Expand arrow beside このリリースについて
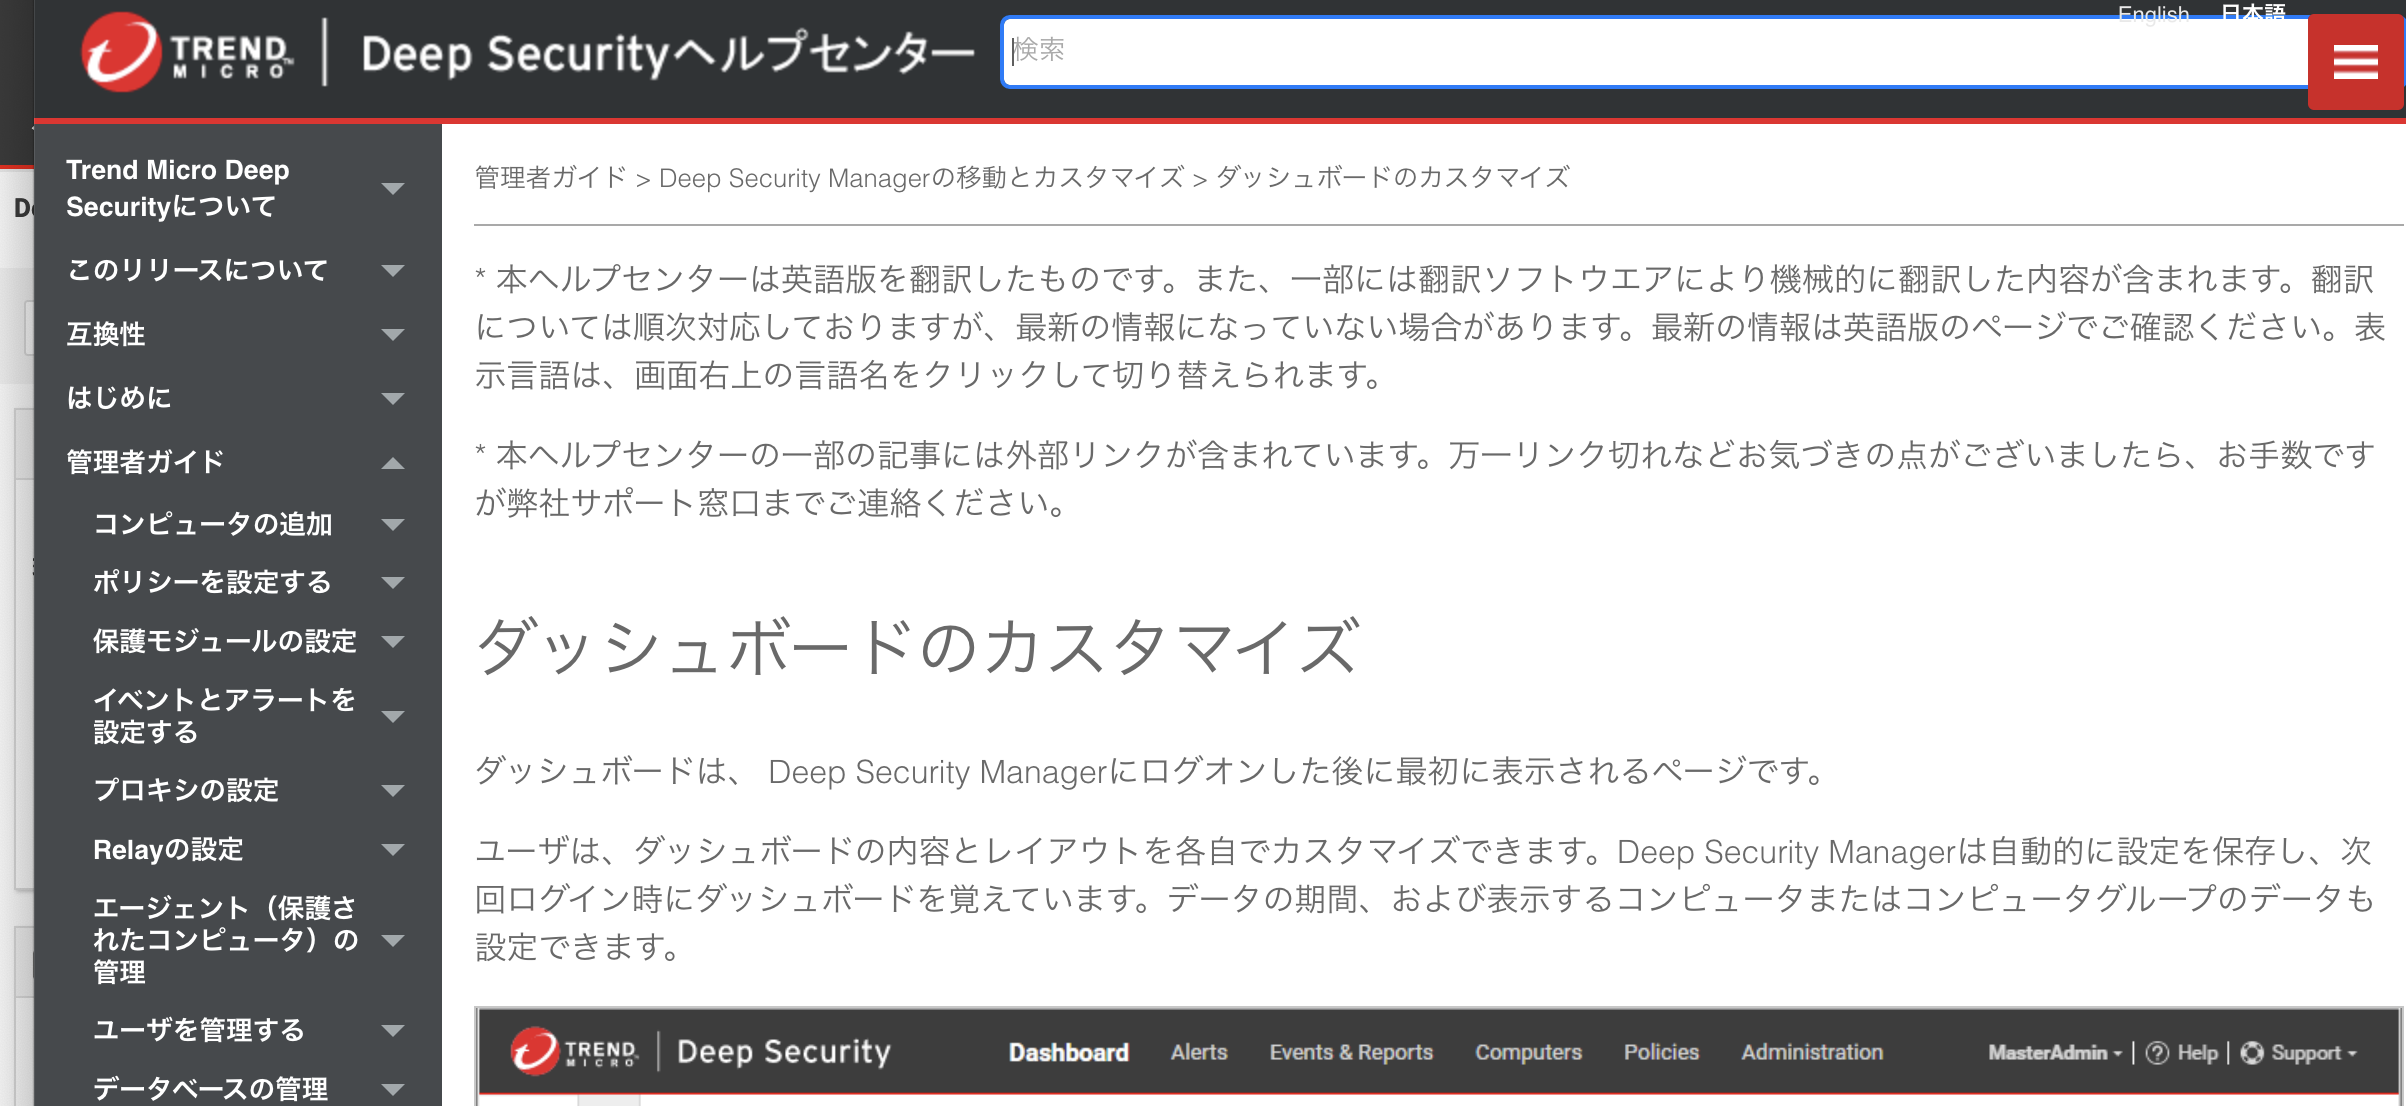The width and height of the screenshot is (2406, 1106). (x=393, y=270)
